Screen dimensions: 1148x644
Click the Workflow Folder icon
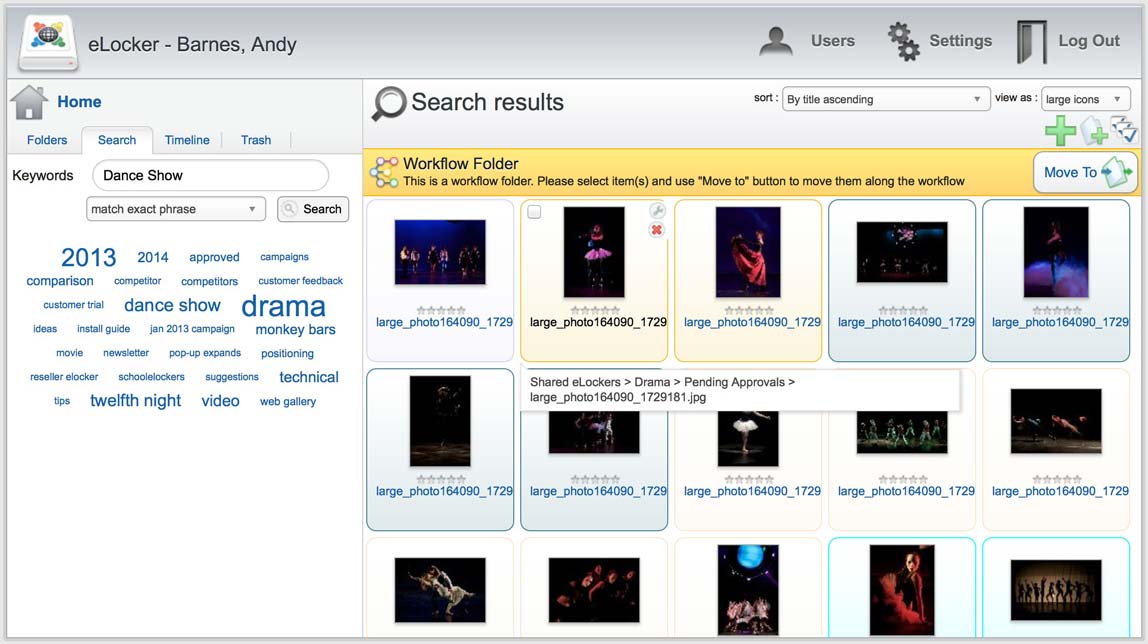coord(384,172)
